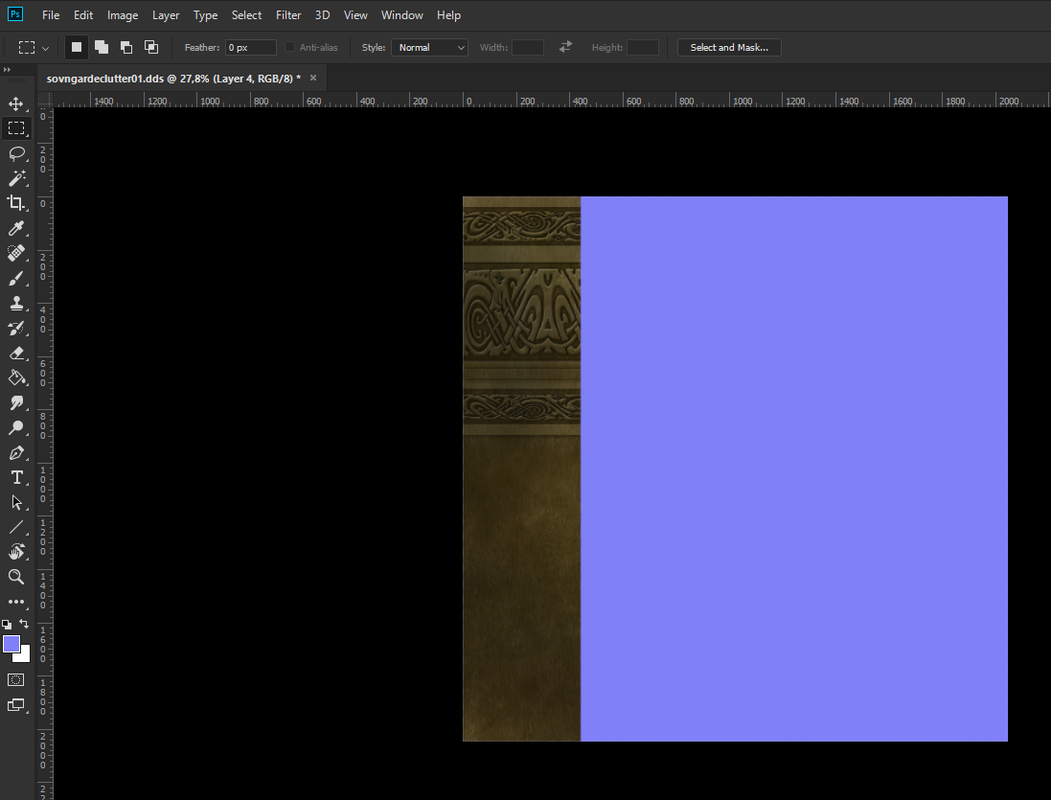Choose Intersect with selection mode
The height and width of the screenshot is (800, 1051).
[151, 48]
